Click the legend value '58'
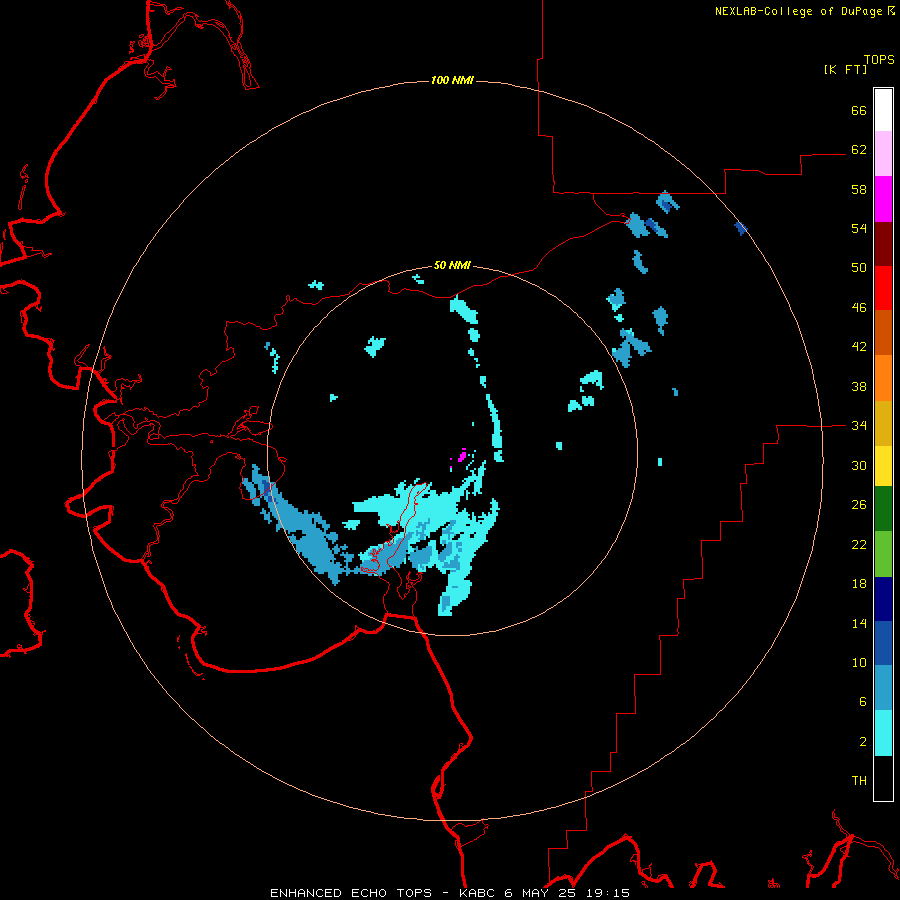This screenshot has width=900, height=900. click(x=859, y=189)
